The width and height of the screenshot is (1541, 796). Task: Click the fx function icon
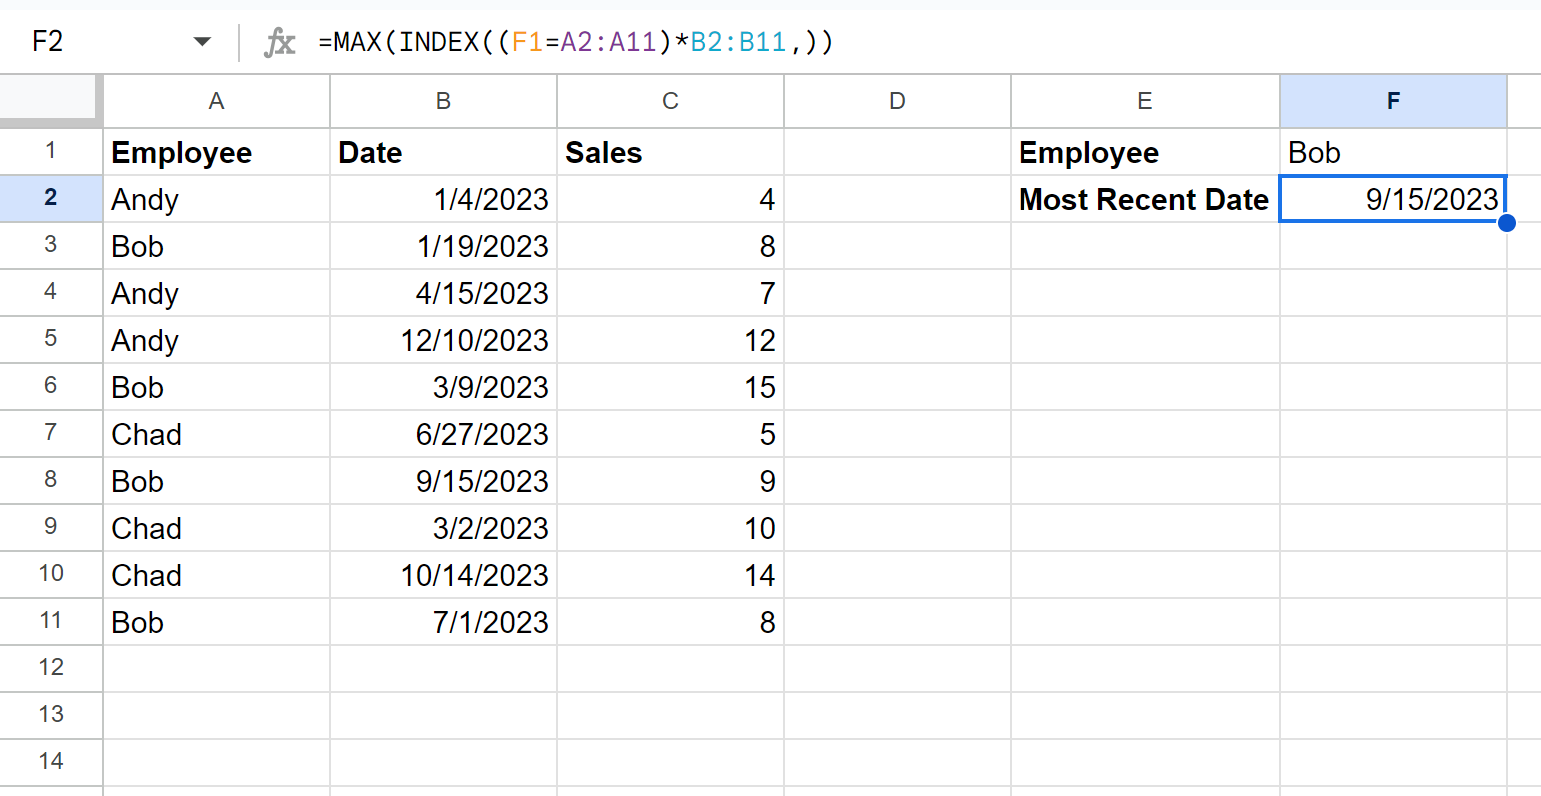coord(279,42)
